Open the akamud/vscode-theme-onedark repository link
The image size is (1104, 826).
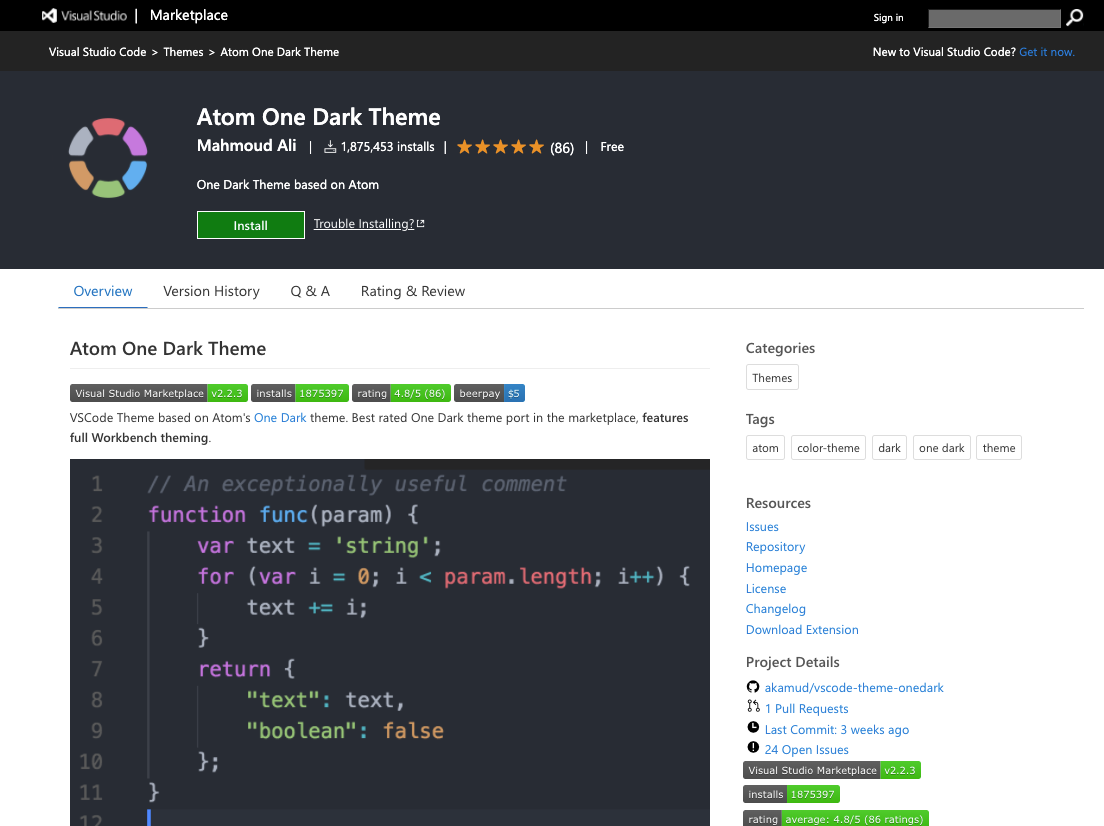click(853, 687)
